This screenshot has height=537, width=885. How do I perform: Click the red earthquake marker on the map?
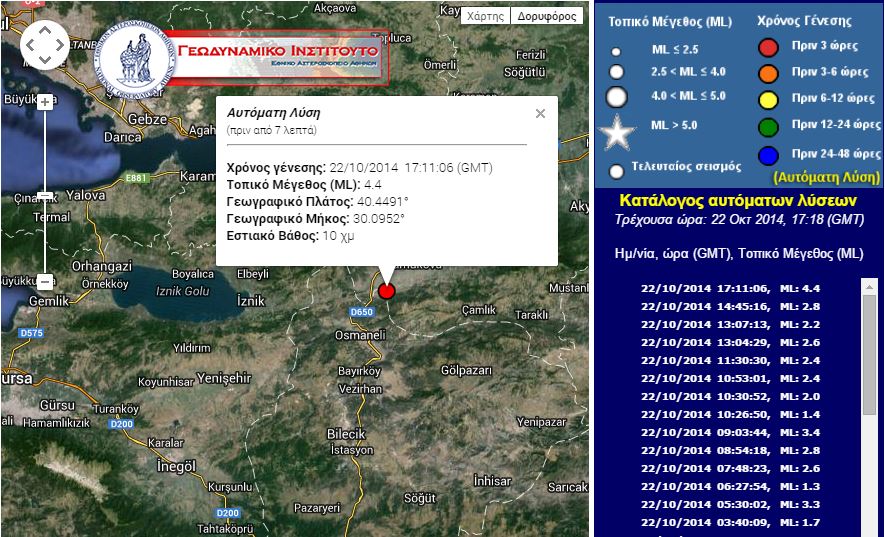coord(387,290)
